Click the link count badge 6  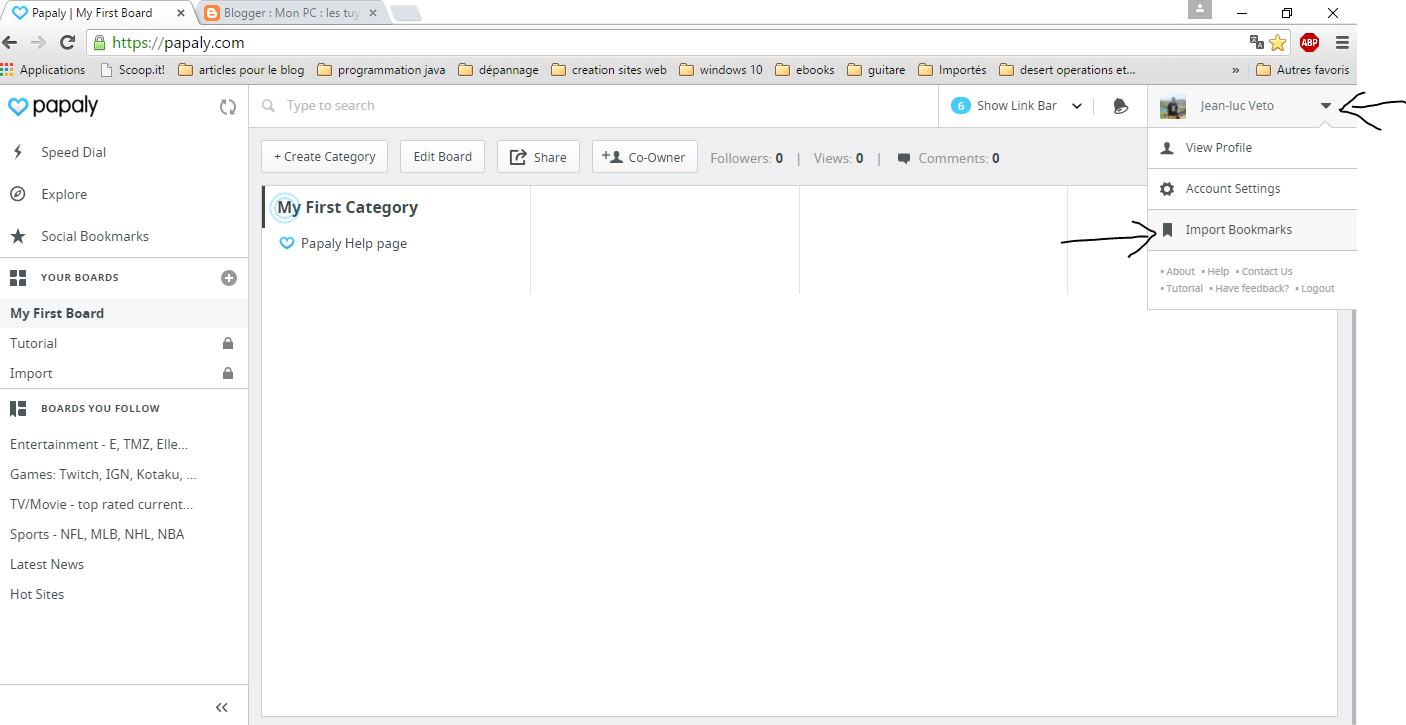[x=961, y=105]
